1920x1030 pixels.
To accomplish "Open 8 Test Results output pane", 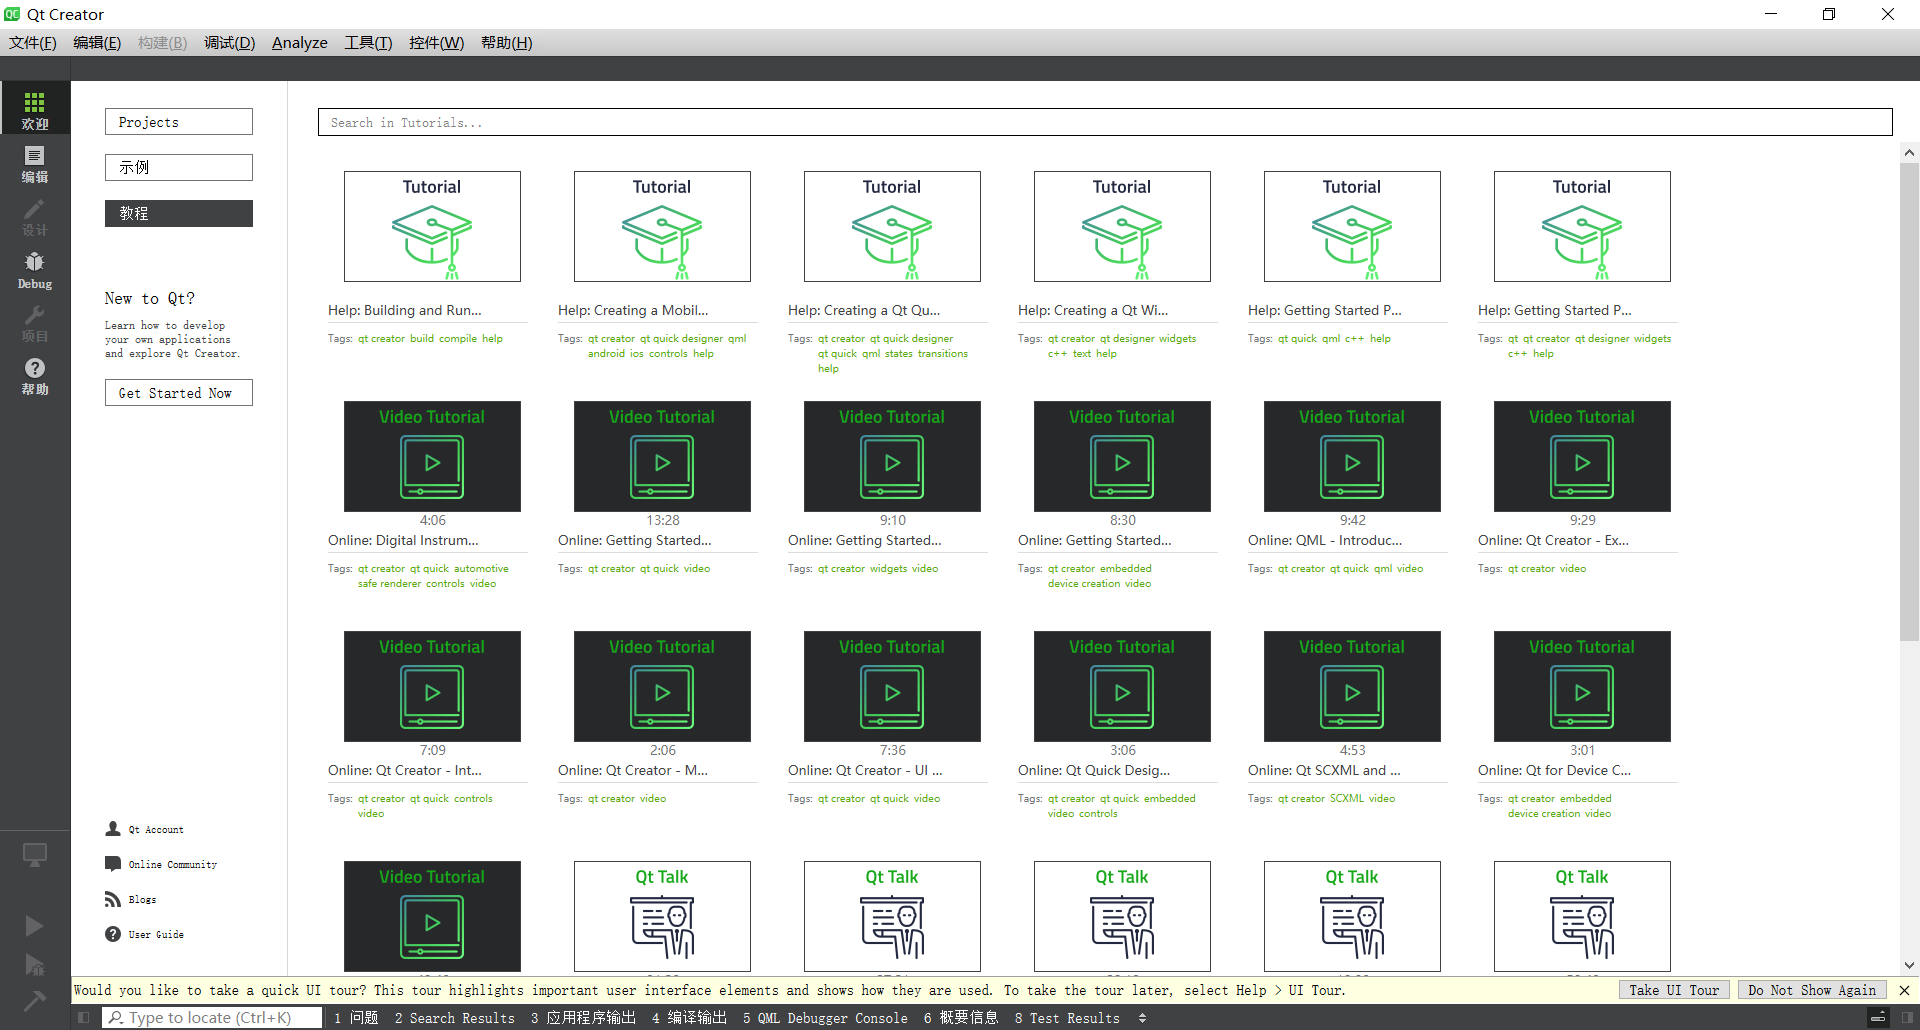I will tap(1067, 1018).
